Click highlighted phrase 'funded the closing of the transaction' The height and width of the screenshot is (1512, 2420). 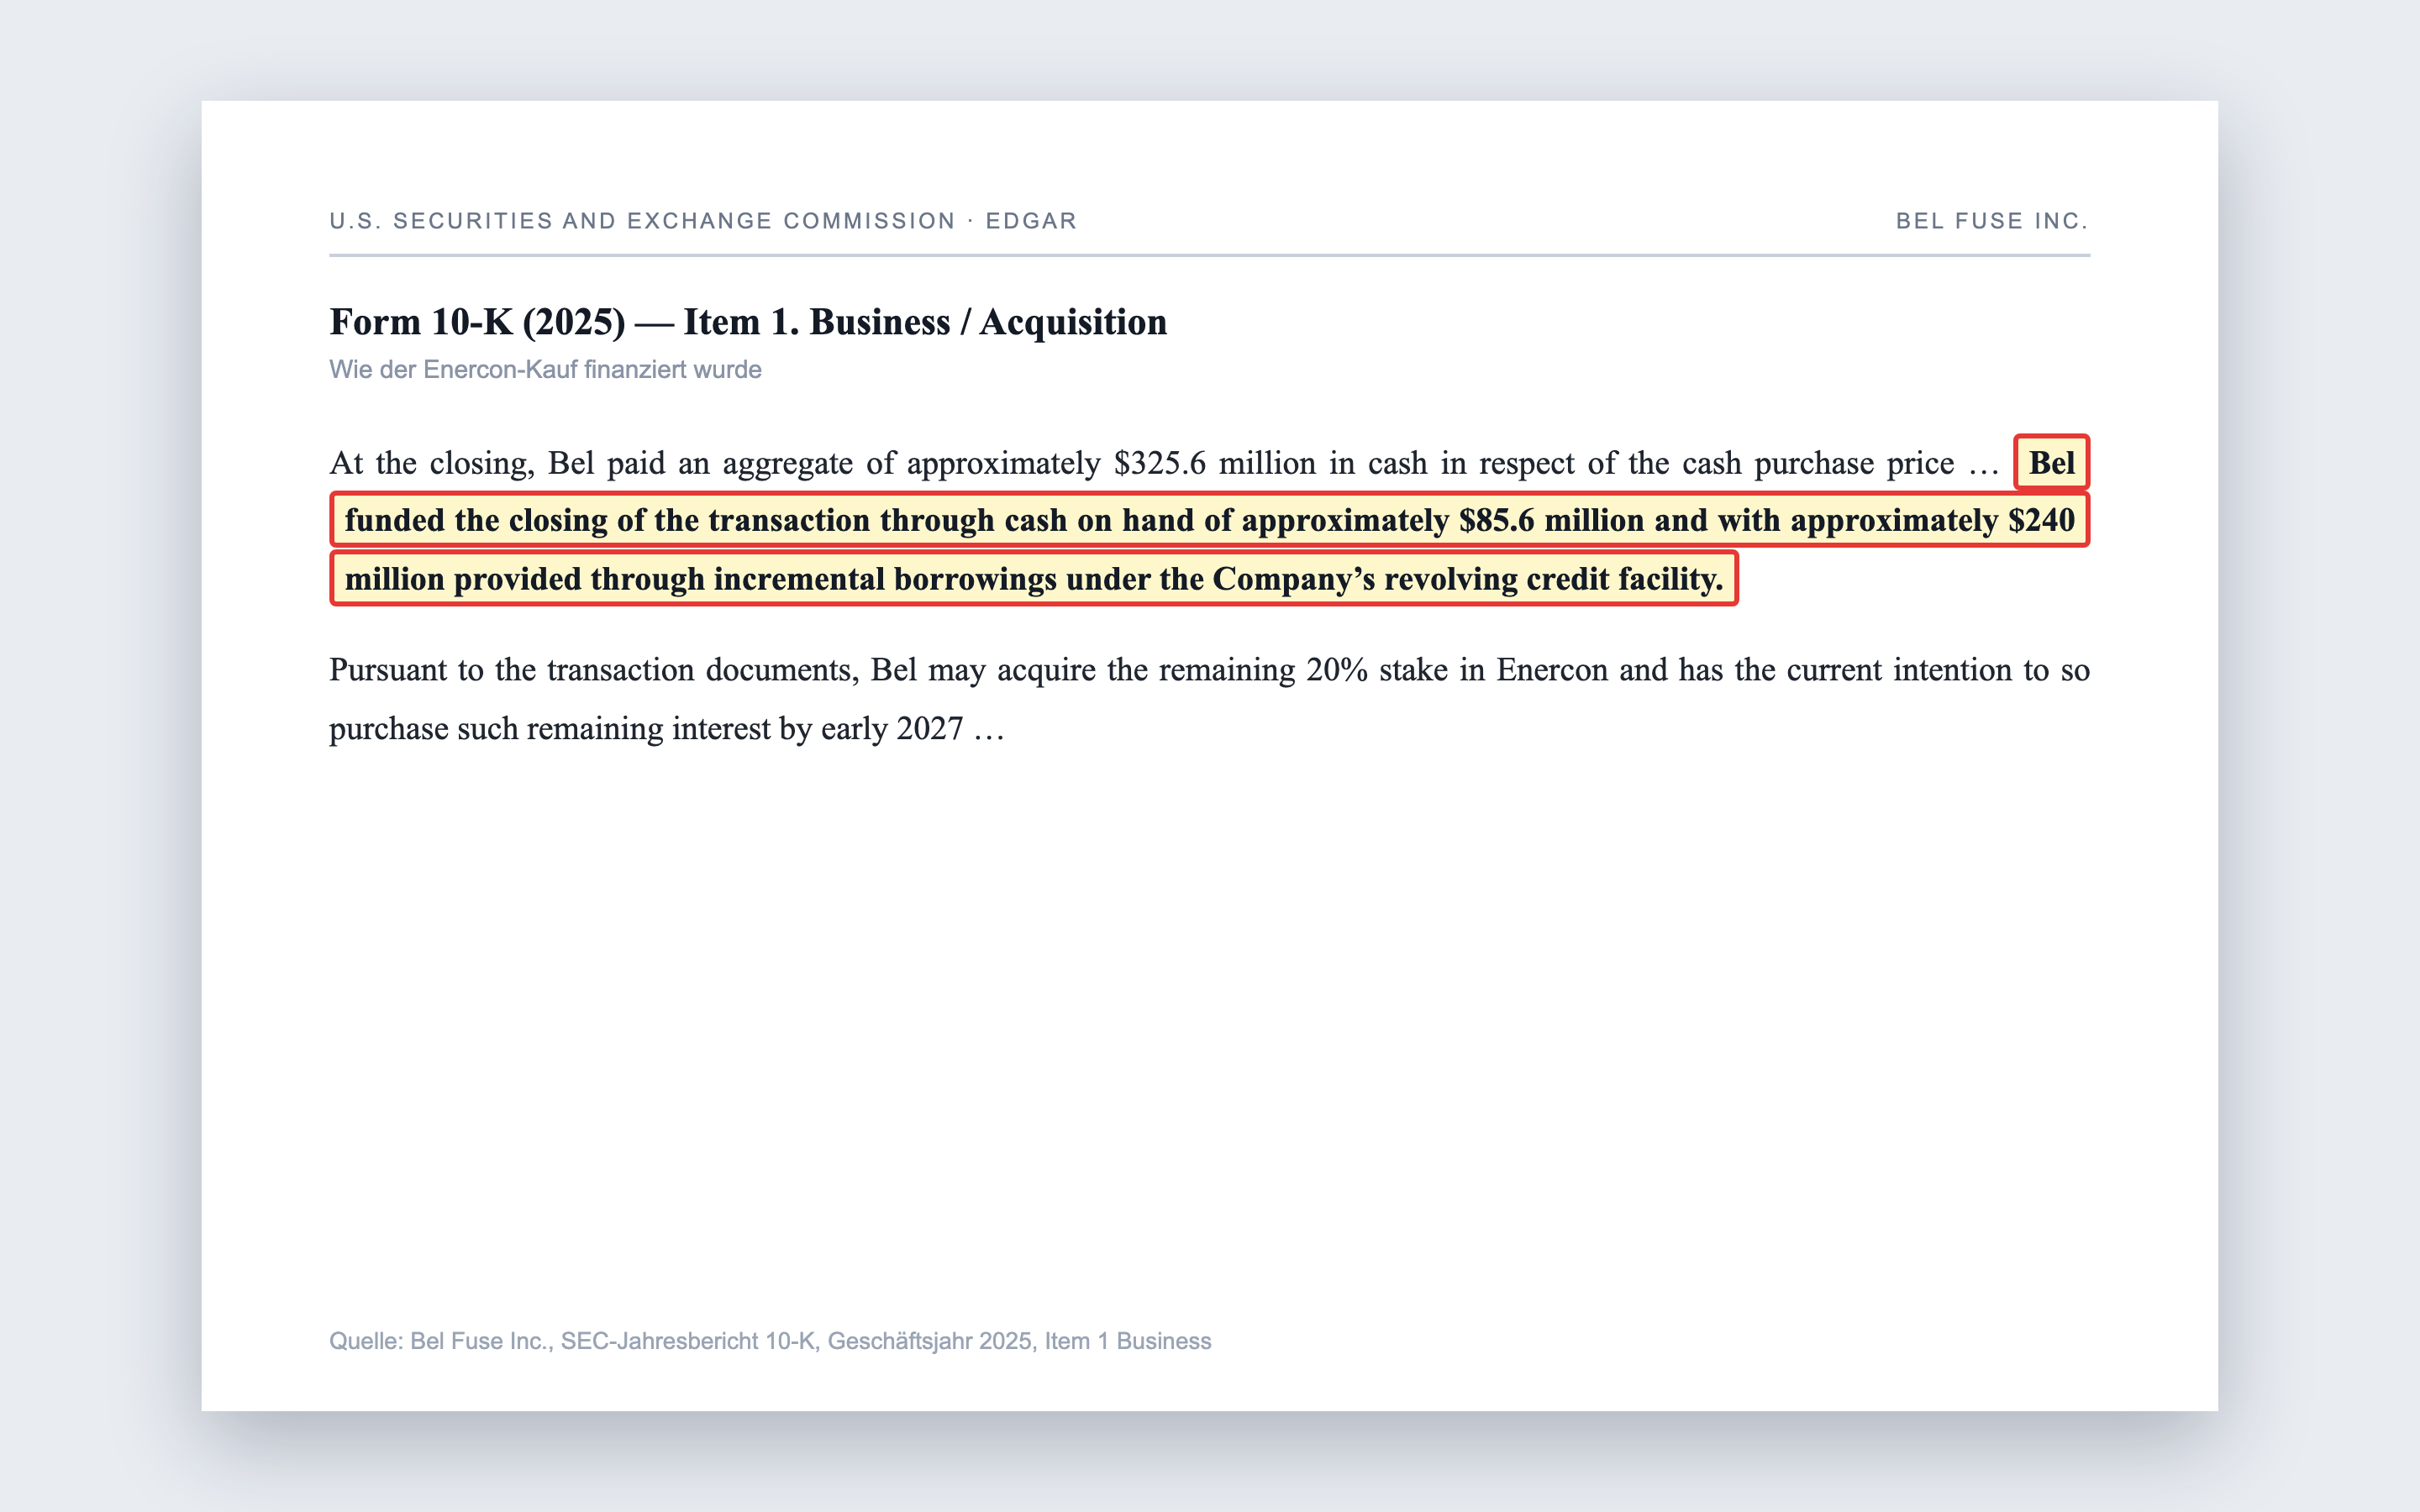click(x=607, y=520)
